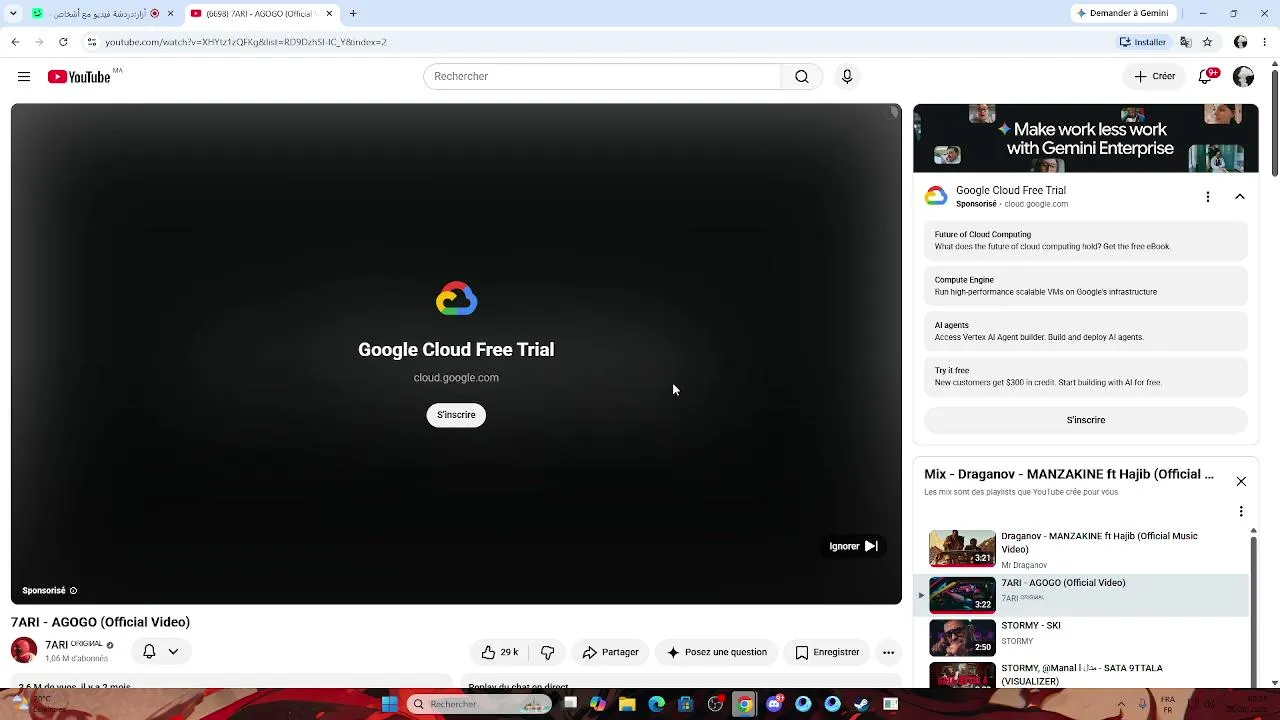1280x720 pixels.
Task: Close the 7ARI - AGOGO browser tab
Action: click(329, 14)
